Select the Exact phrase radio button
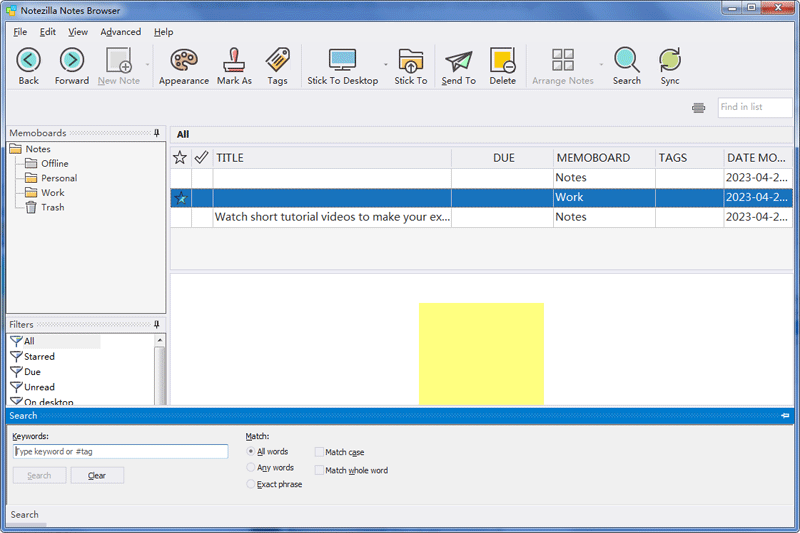This screenshot has width=800, height=533. (x=251, y=484)
